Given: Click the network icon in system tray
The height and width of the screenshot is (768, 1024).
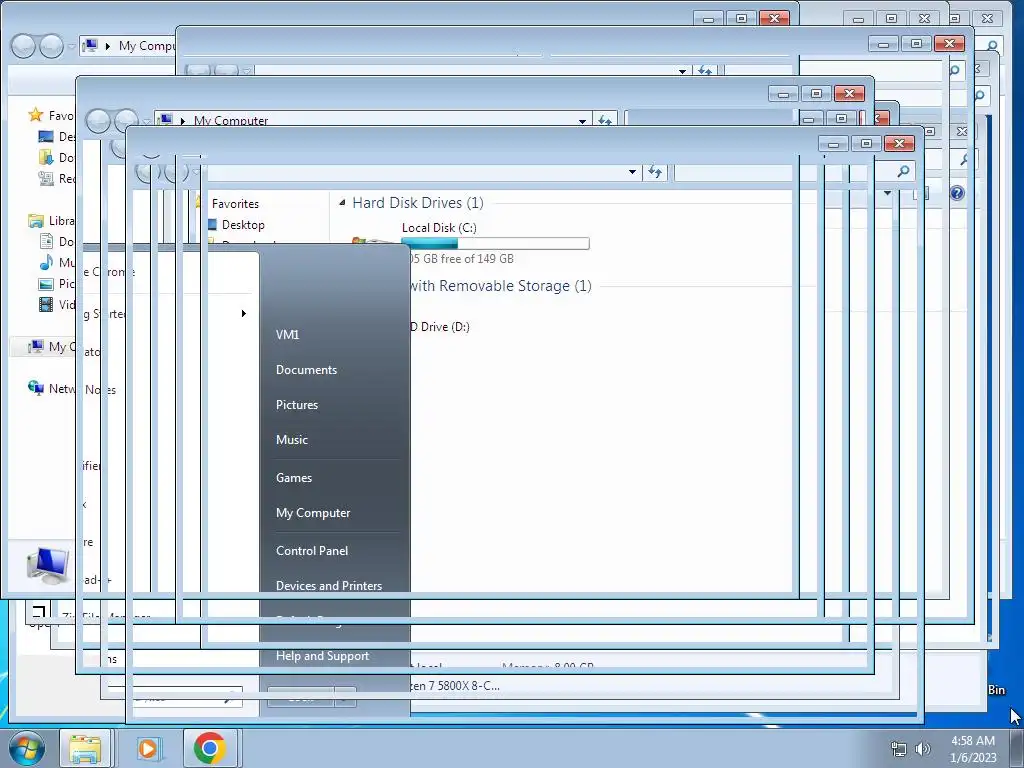Looking at the screenshot, I should 899,749.
